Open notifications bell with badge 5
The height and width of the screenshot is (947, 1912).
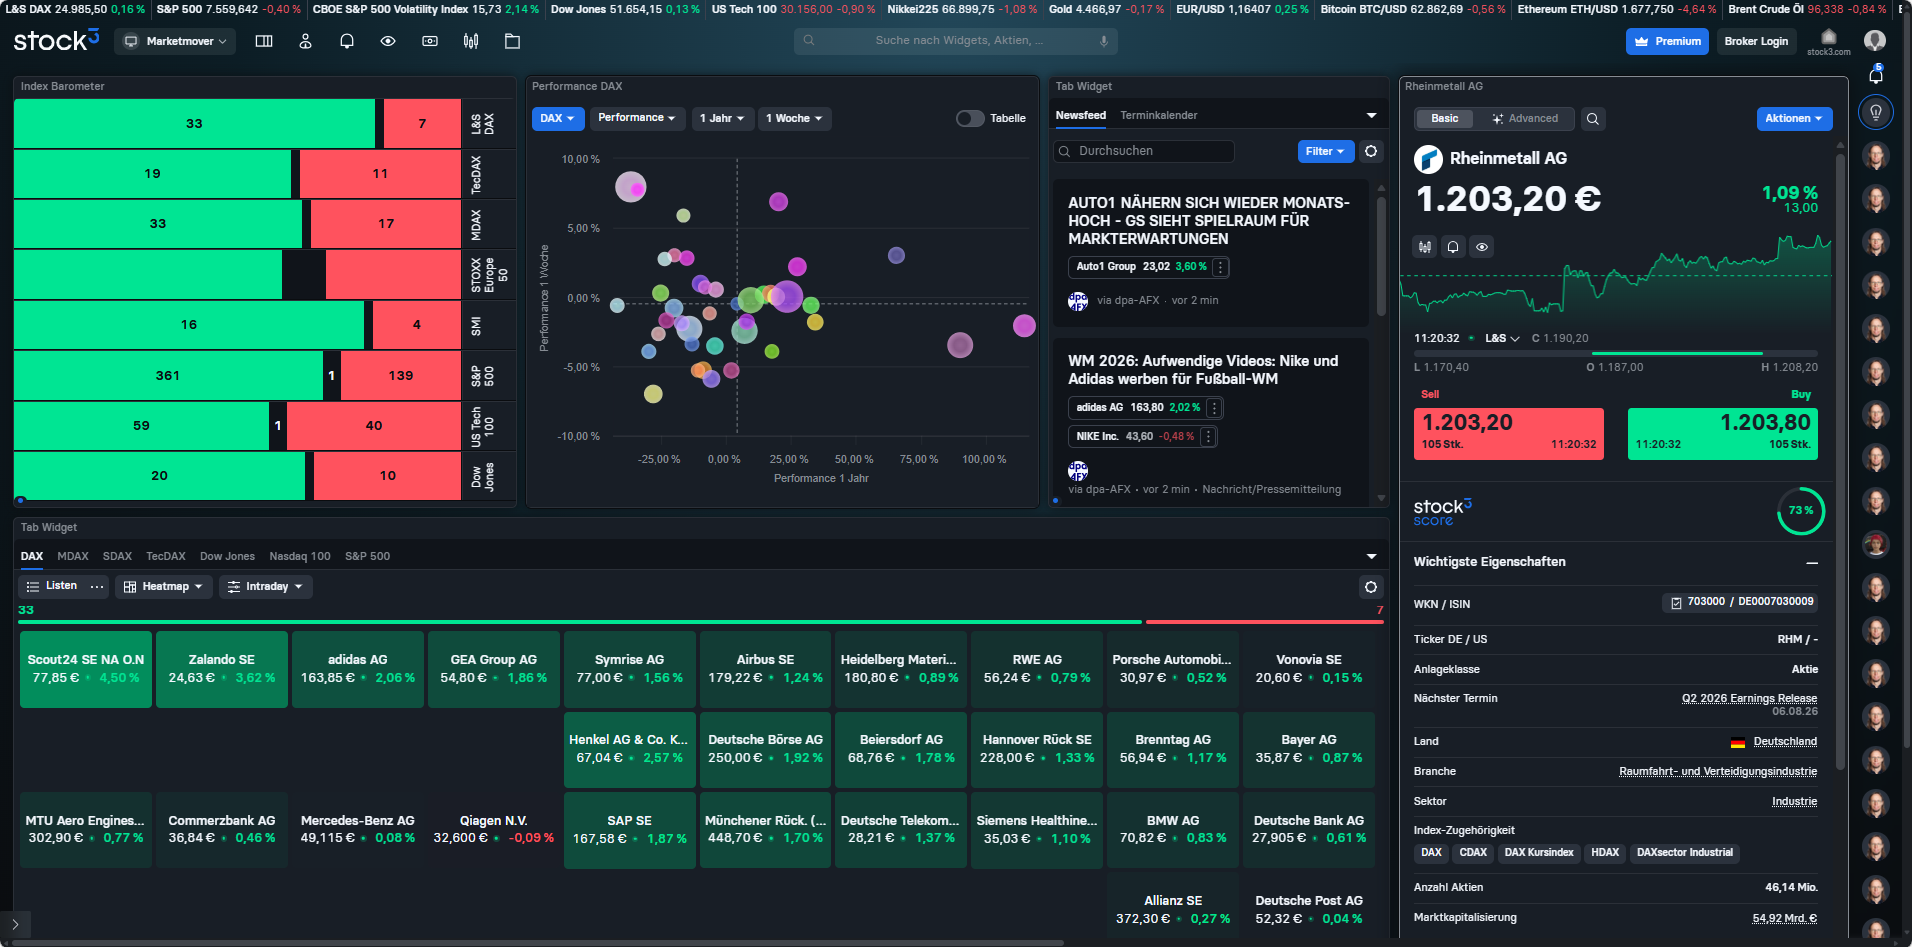(1876, 75)
